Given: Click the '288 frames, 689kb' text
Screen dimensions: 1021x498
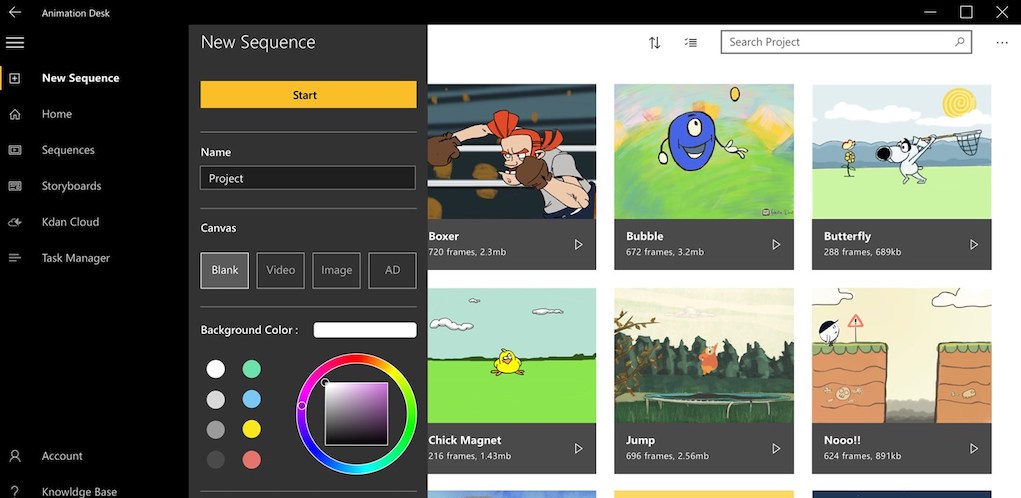Looking at the screenshot, I should [x=863, y=252].
